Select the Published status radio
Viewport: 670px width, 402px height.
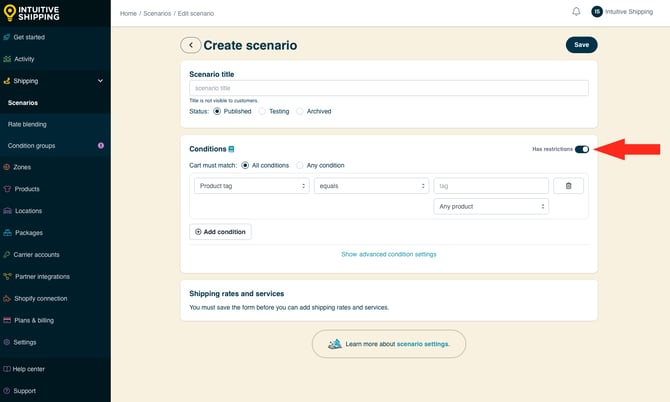tap(217, 111)
